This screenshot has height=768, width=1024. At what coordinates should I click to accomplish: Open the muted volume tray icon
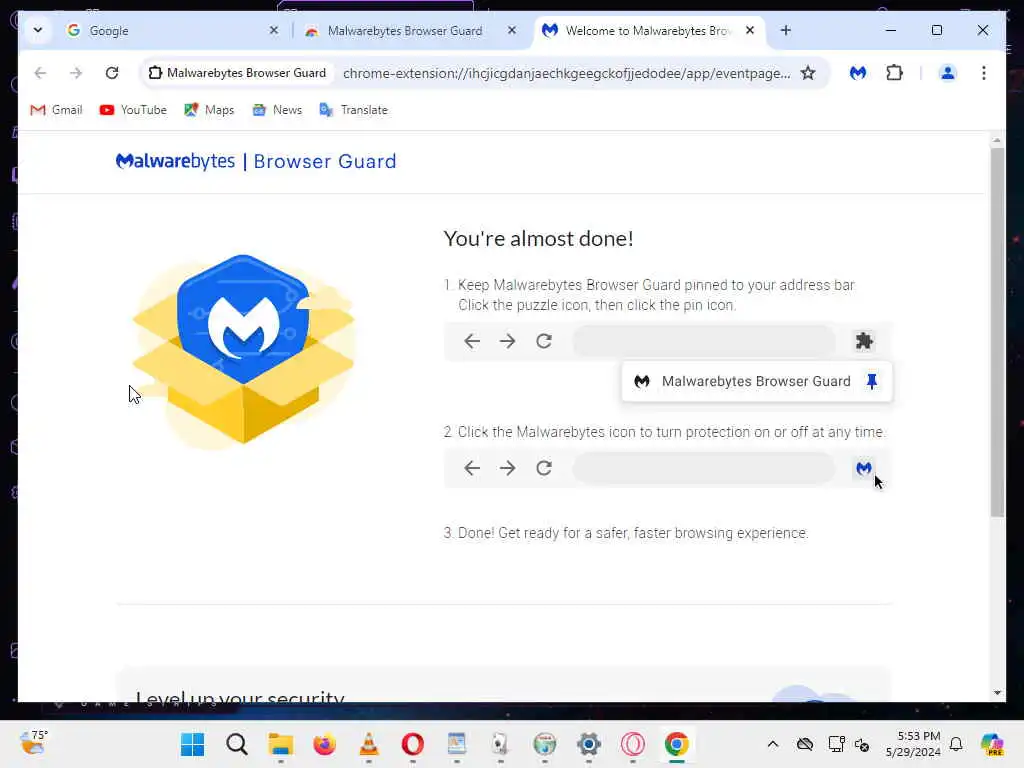[x=862, y=744]
